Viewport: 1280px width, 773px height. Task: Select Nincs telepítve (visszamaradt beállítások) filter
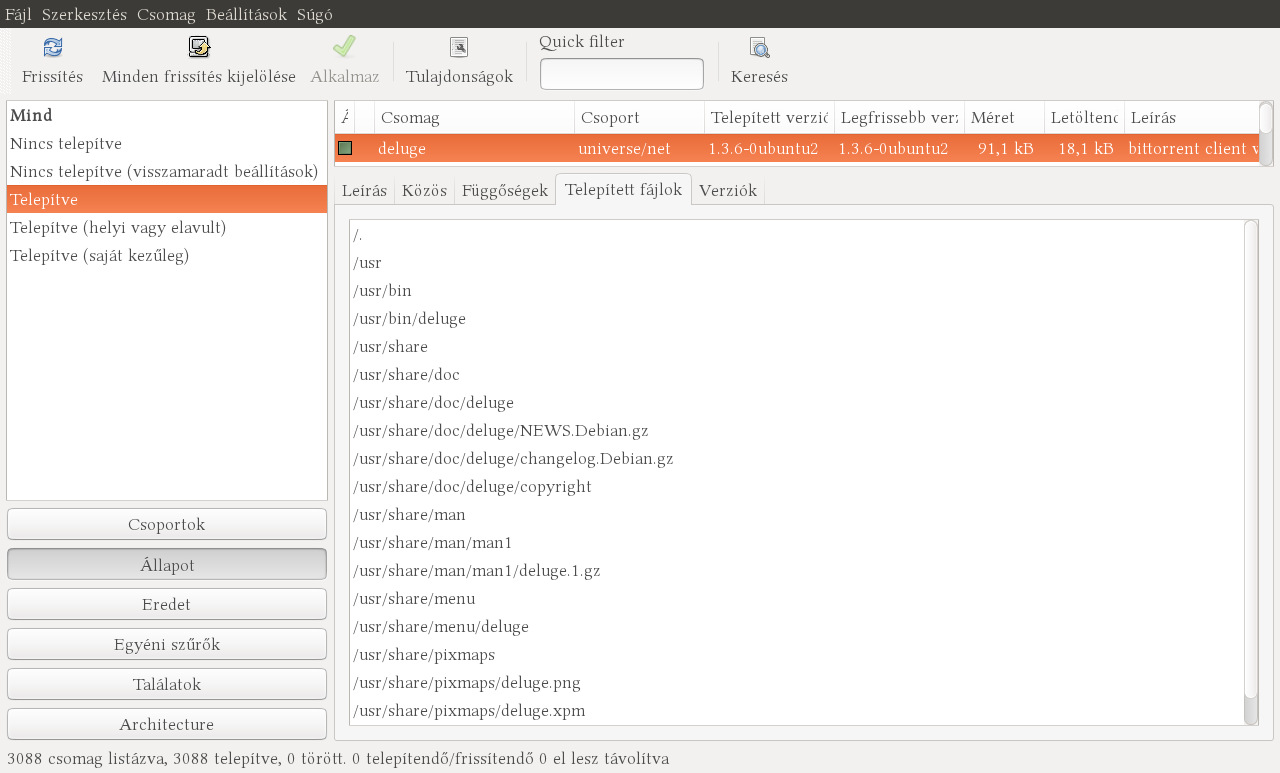[167, 171]
